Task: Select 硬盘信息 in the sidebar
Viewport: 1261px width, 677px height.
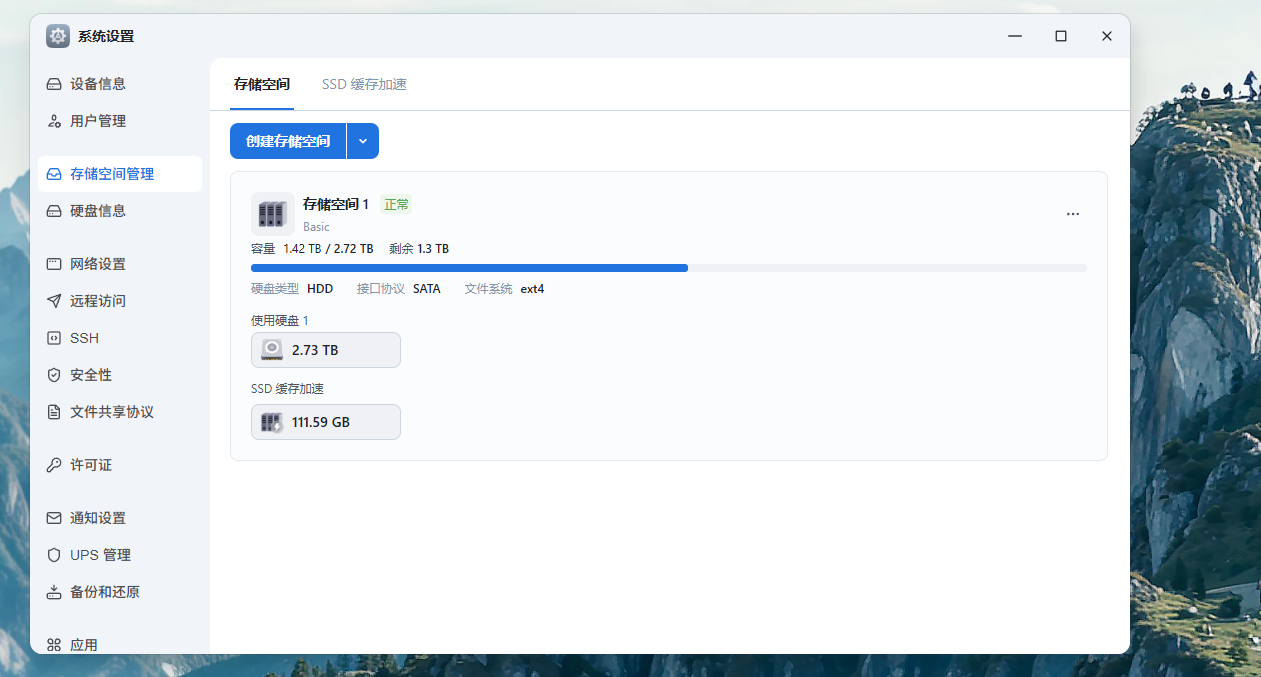Action: point(120,211)
